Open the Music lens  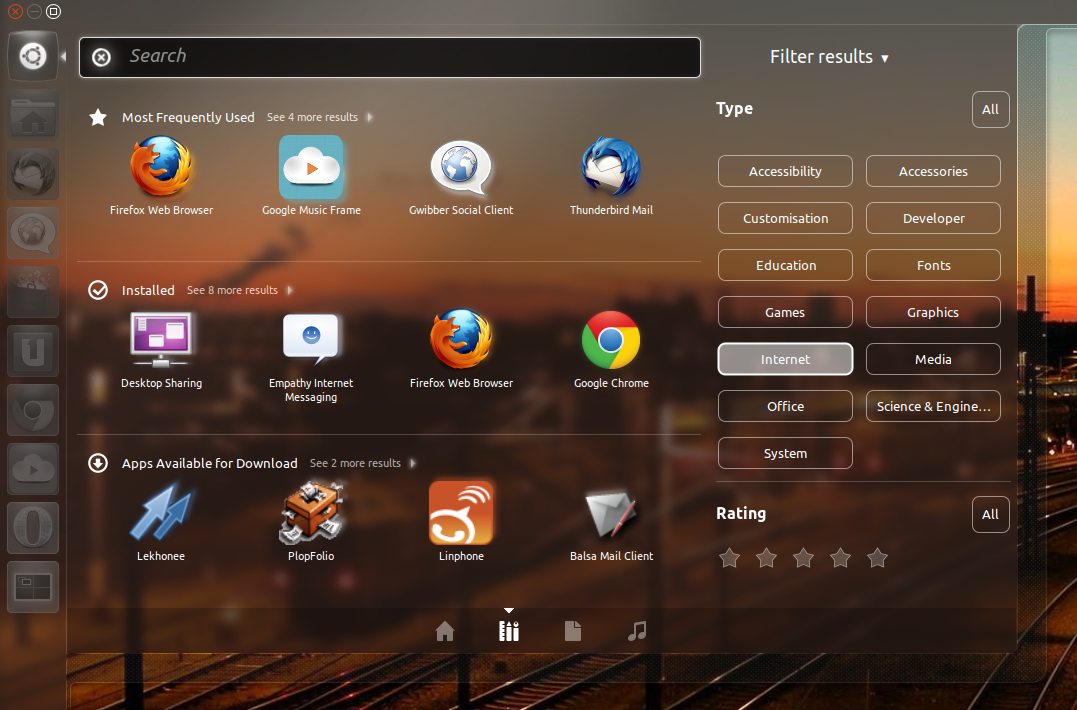636,631
